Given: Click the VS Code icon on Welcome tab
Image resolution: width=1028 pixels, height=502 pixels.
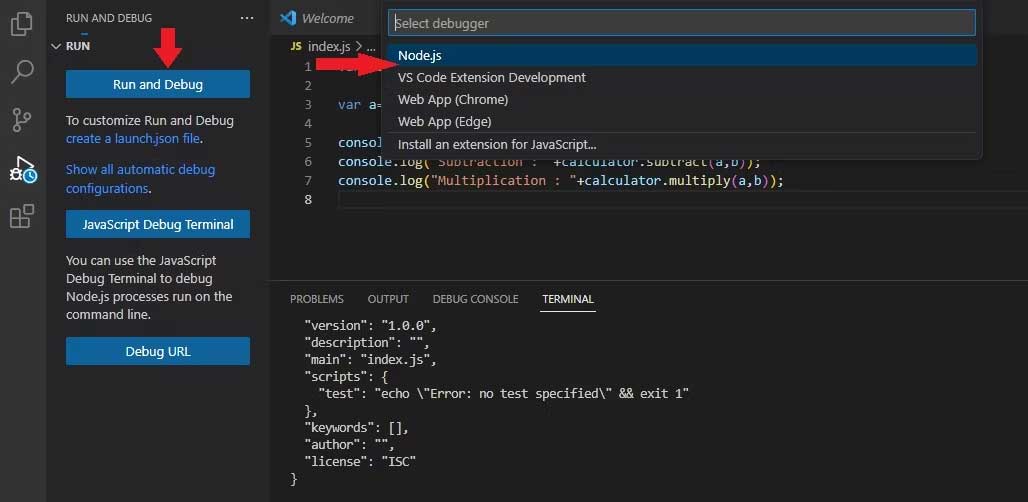Looking at the screenshot, I should [x=288, y=18].
